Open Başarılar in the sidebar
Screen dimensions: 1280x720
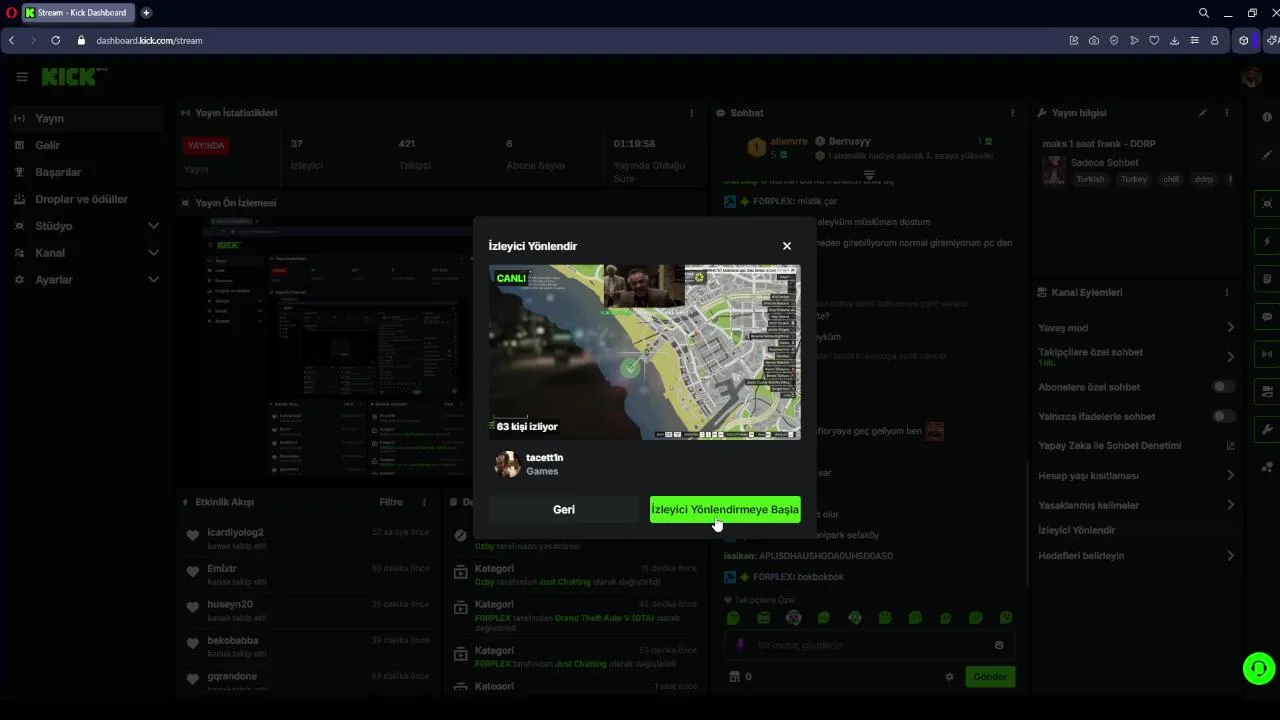85,172
